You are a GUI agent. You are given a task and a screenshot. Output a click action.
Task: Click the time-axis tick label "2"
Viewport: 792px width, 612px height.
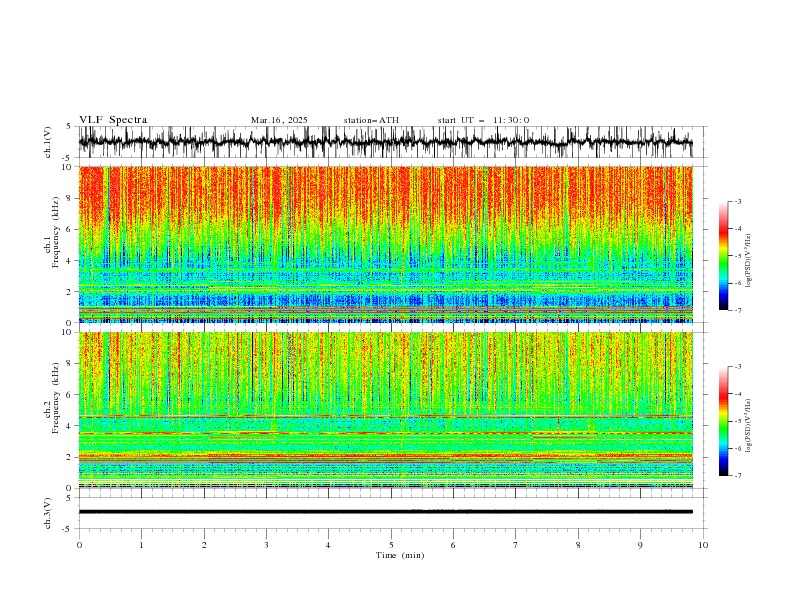point(204,545)
